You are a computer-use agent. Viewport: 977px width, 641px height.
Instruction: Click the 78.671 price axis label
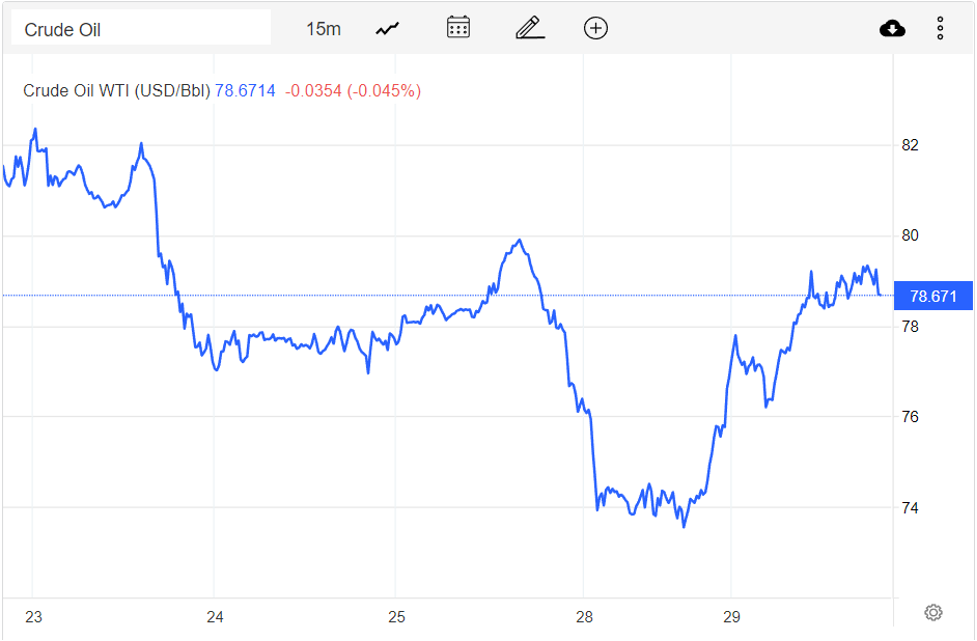(x=933, y=294)
